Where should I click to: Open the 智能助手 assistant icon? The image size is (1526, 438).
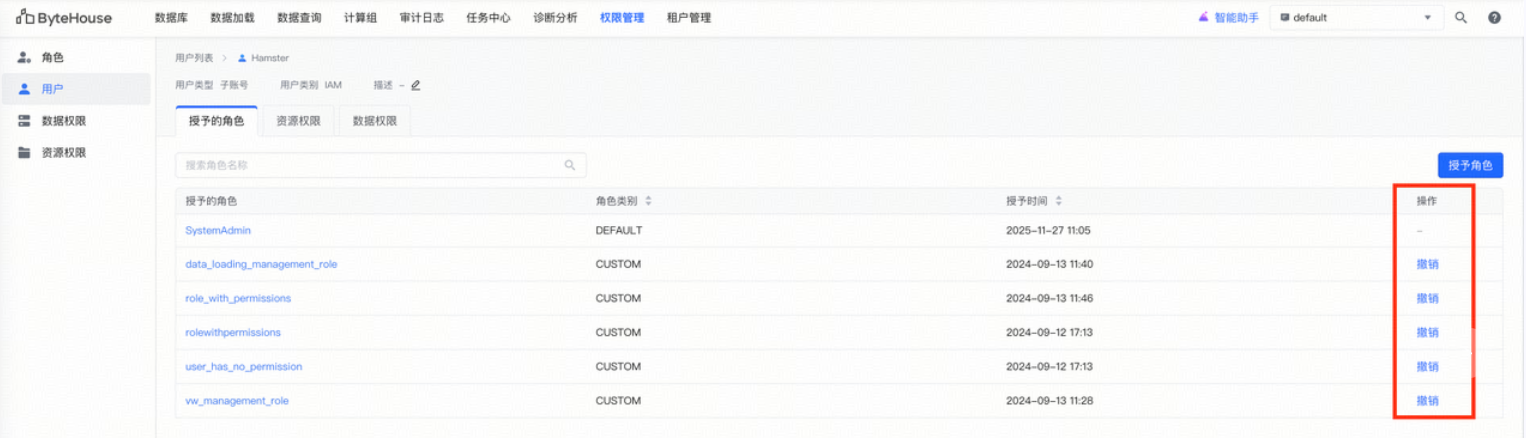pos(1204,18)
